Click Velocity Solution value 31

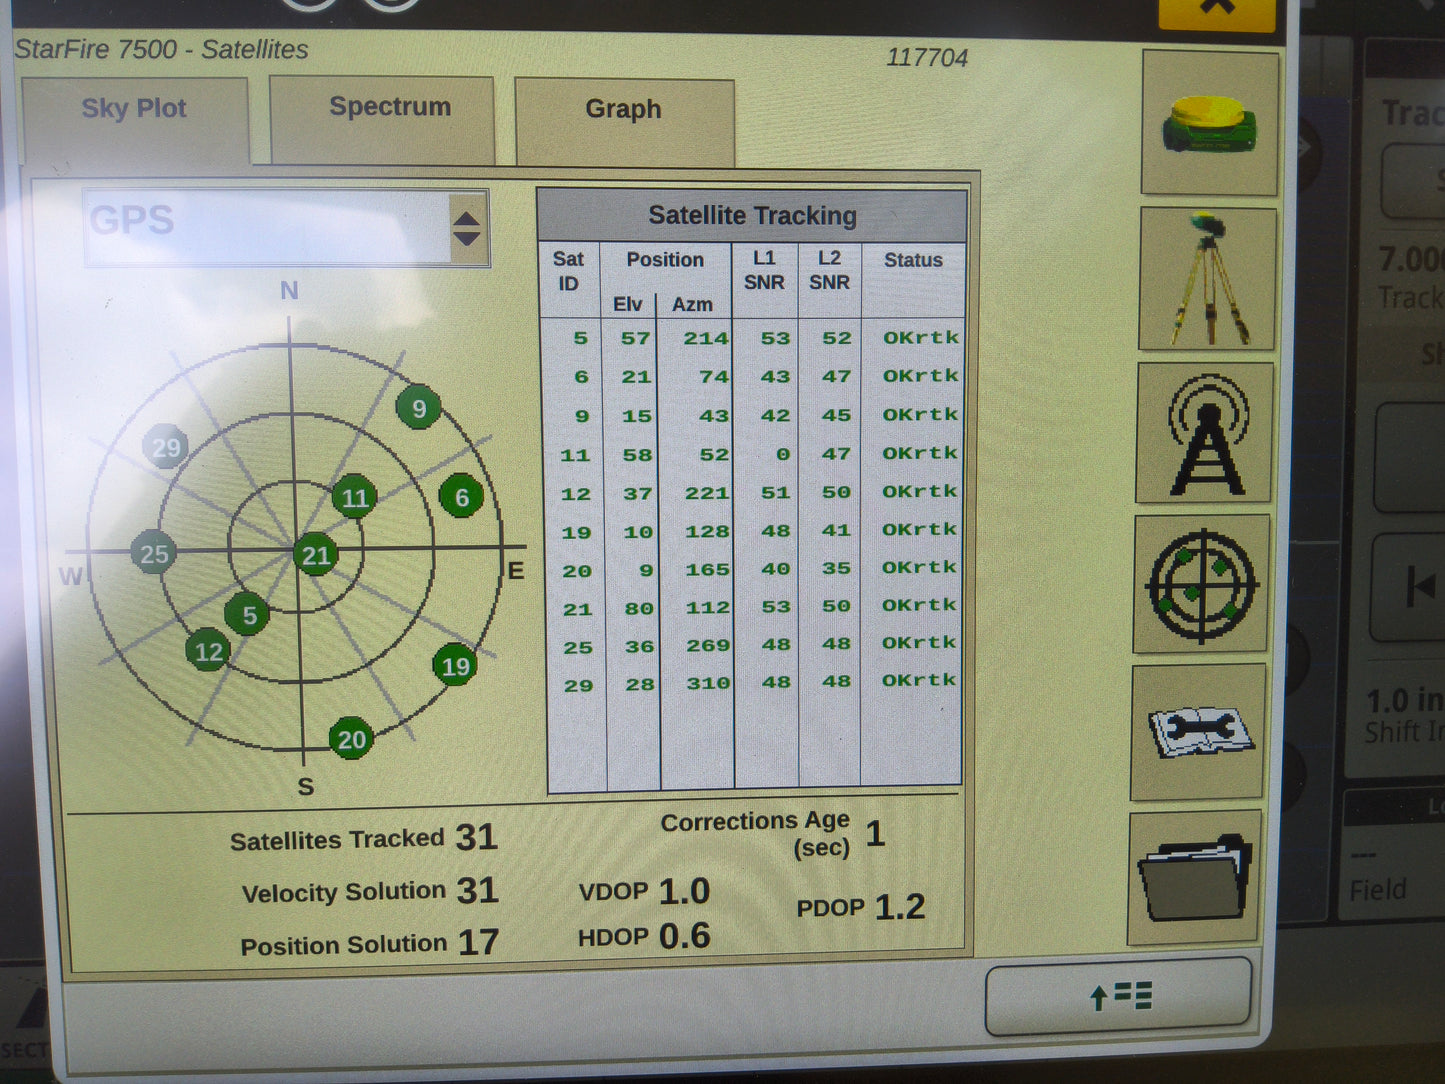coord(477,890)
